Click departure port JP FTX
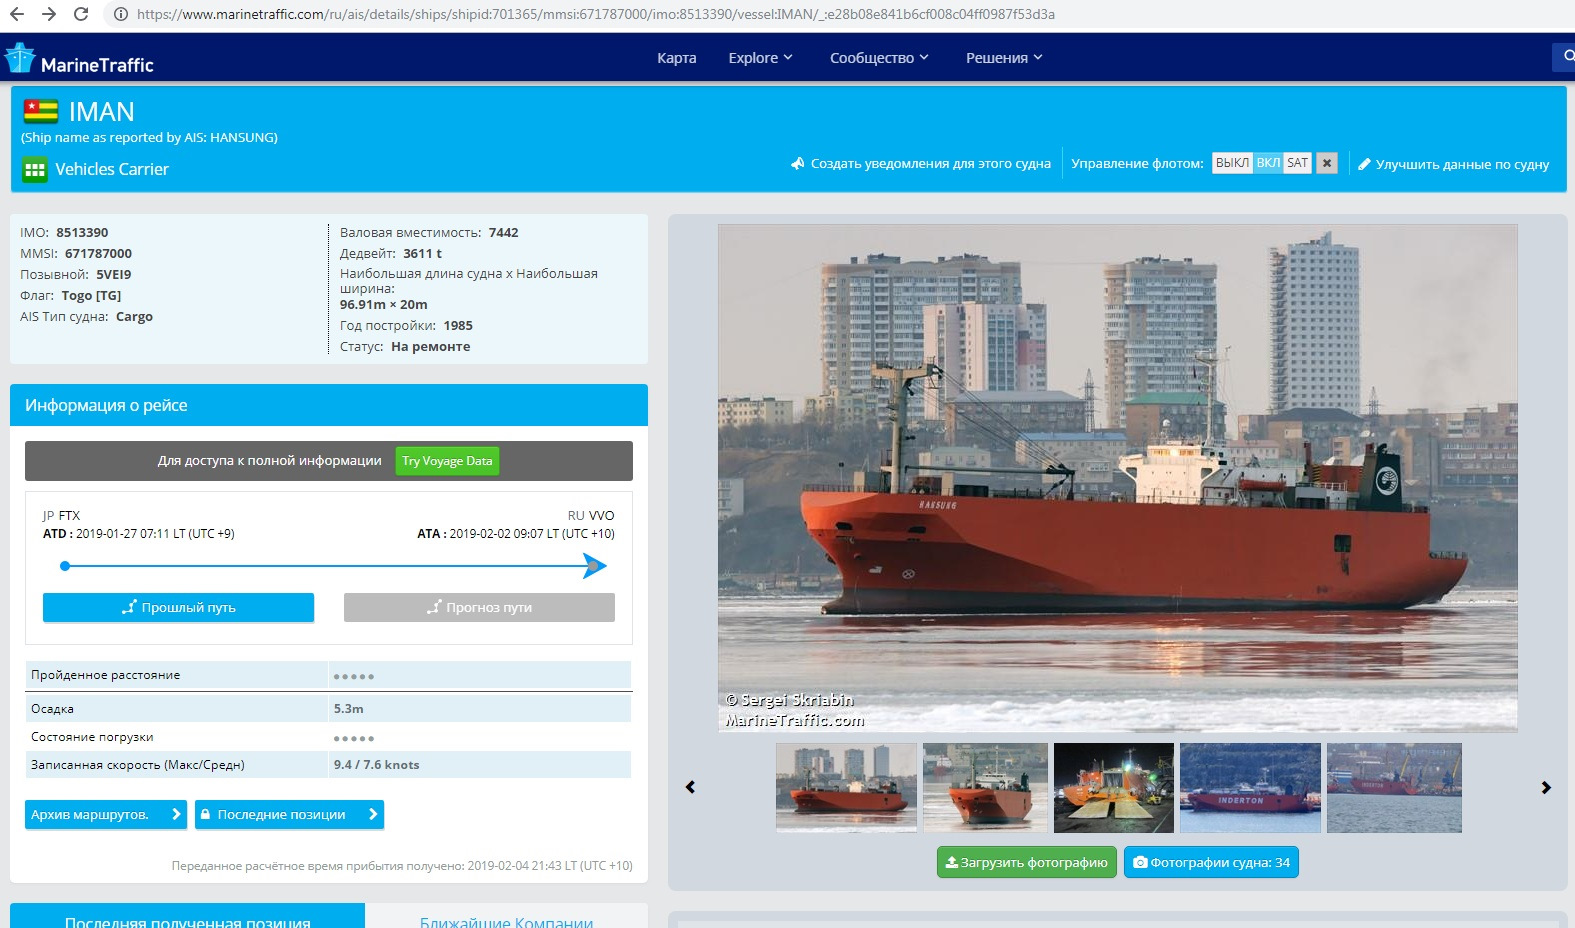 [61, 515]
